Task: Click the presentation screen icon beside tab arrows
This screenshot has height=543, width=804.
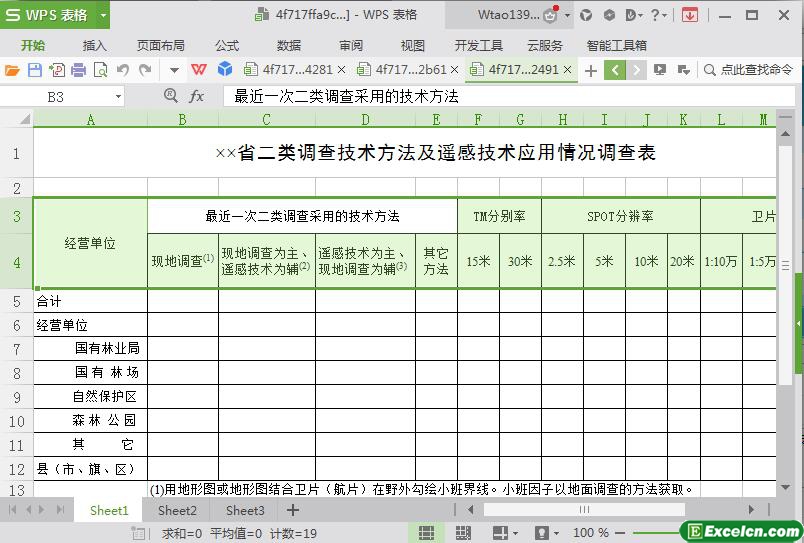Action: tap(660, 70)
